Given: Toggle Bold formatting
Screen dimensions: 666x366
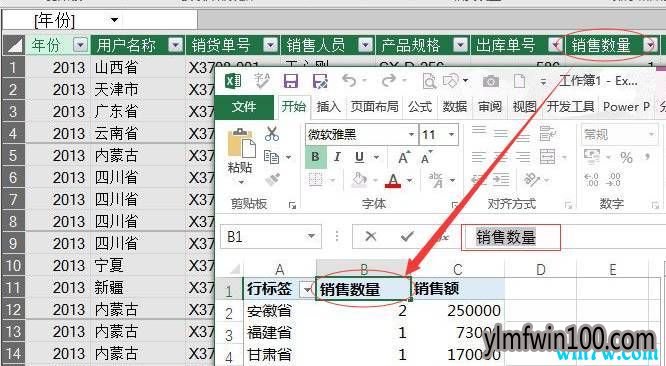Looking at the screenshot, I should (316, 157).
